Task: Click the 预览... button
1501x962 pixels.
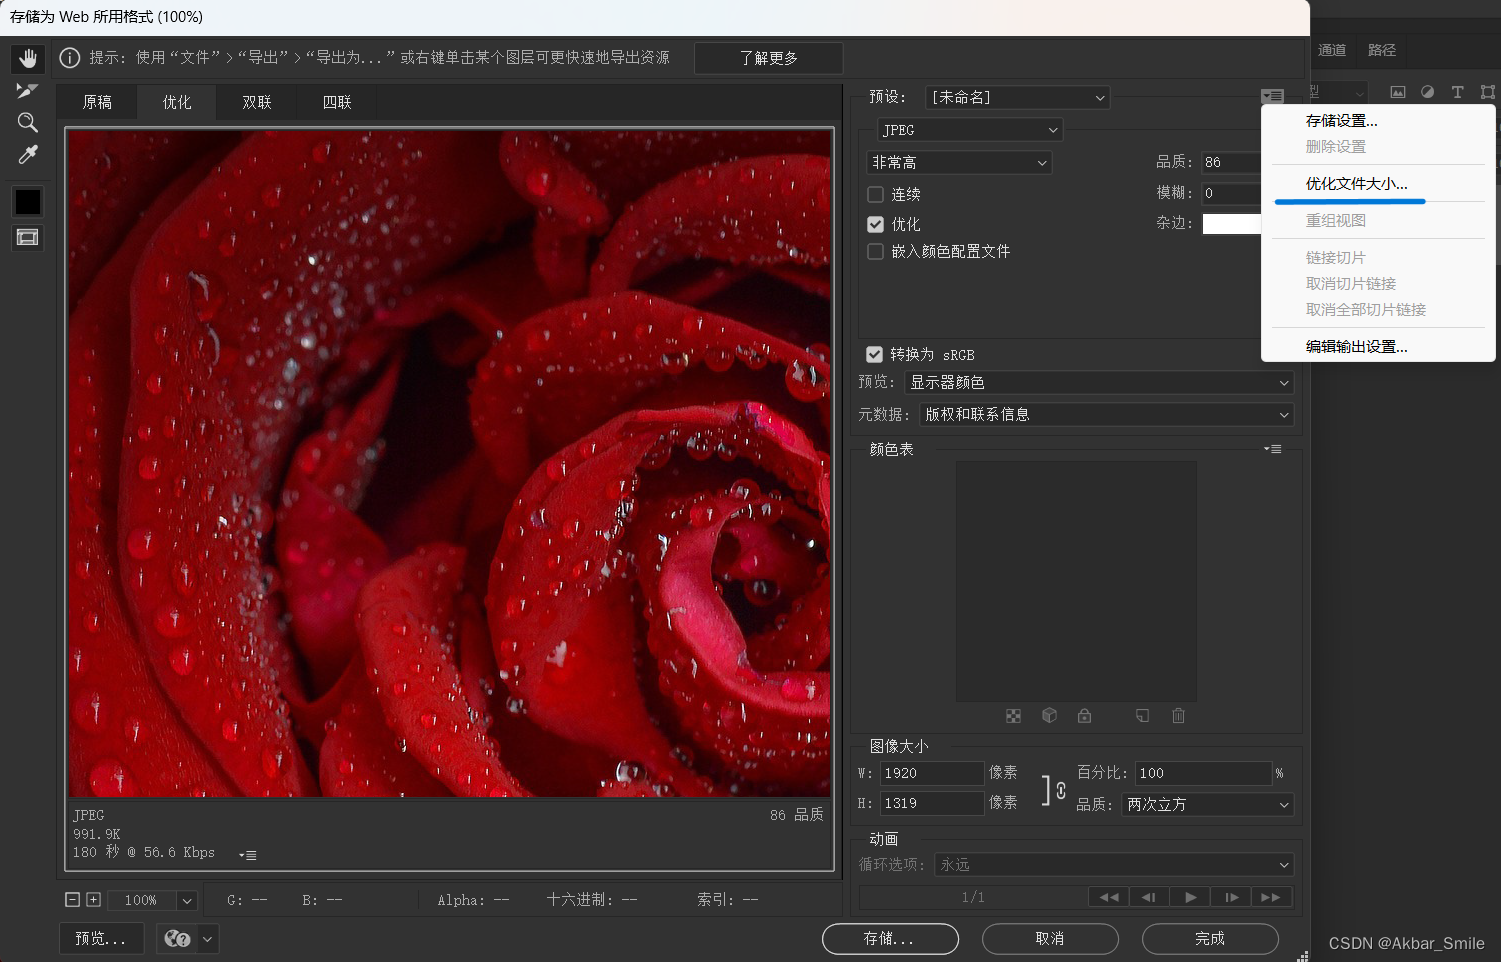Action: click(x=101, y=939)
